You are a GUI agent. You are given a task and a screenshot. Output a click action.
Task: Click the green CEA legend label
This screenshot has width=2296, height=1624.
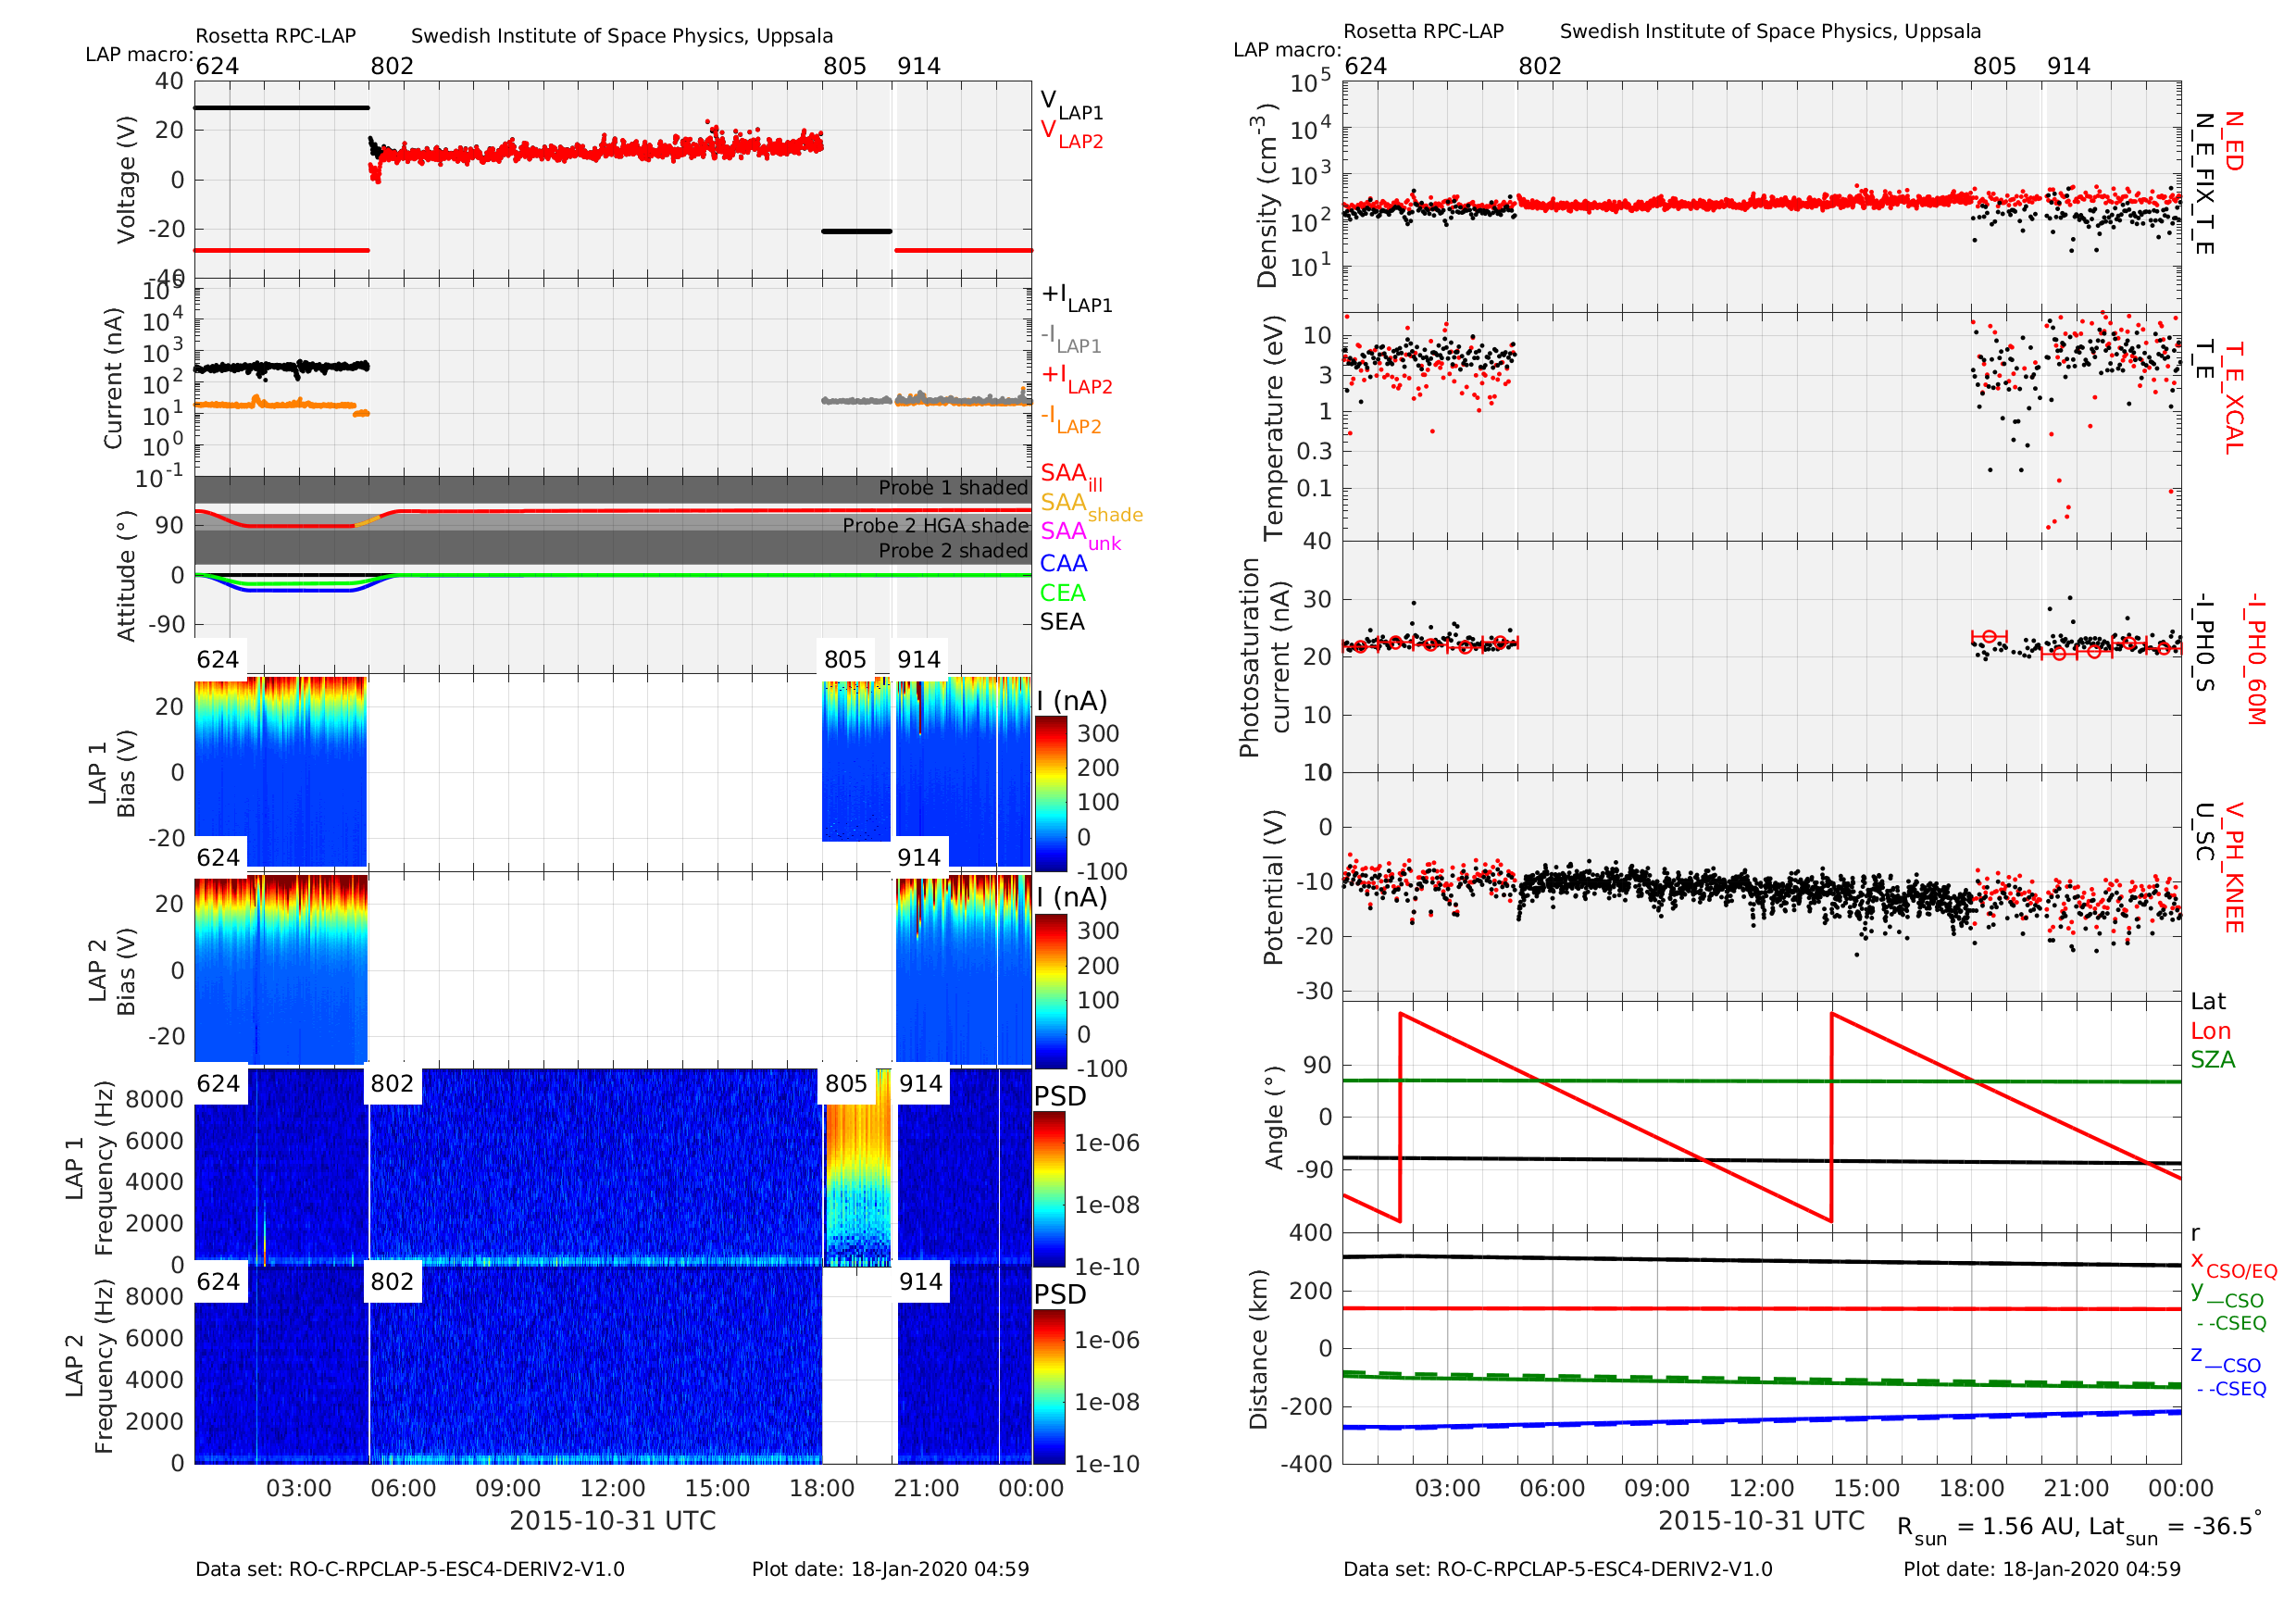point(1062,593)
